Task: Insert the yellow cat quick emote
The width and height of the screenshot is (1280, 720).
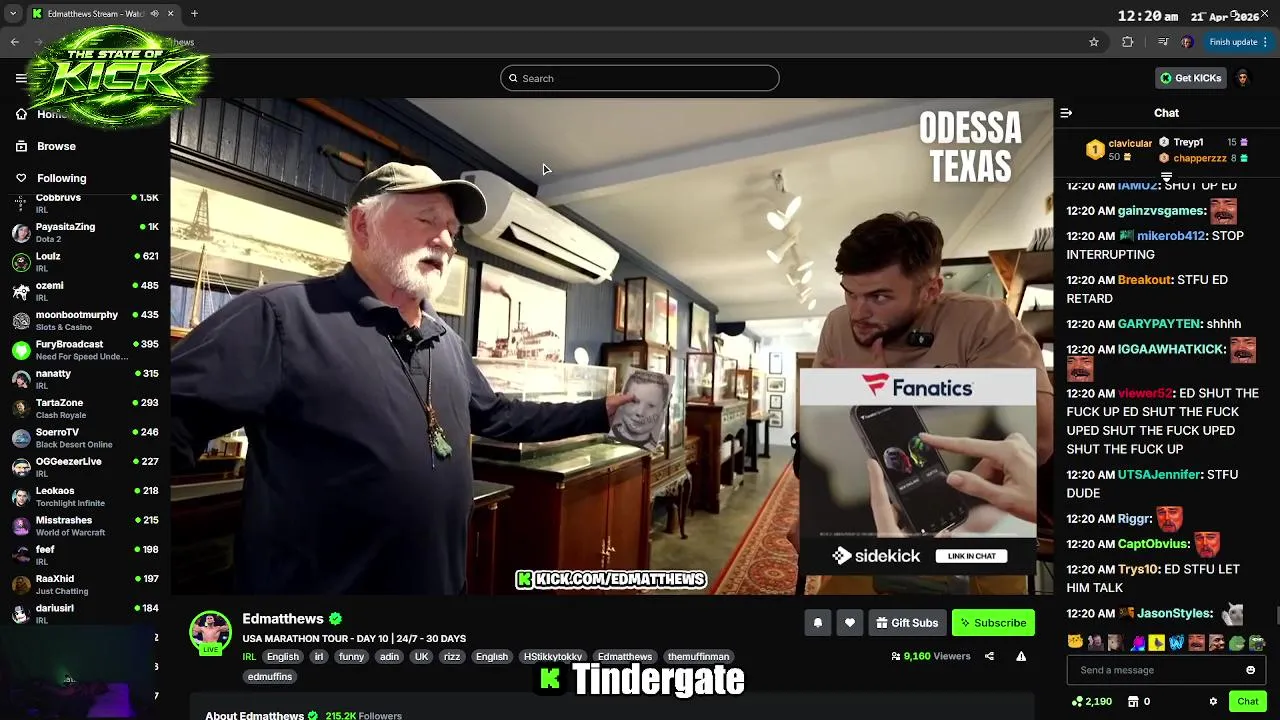Action: tap(1075, 642)
